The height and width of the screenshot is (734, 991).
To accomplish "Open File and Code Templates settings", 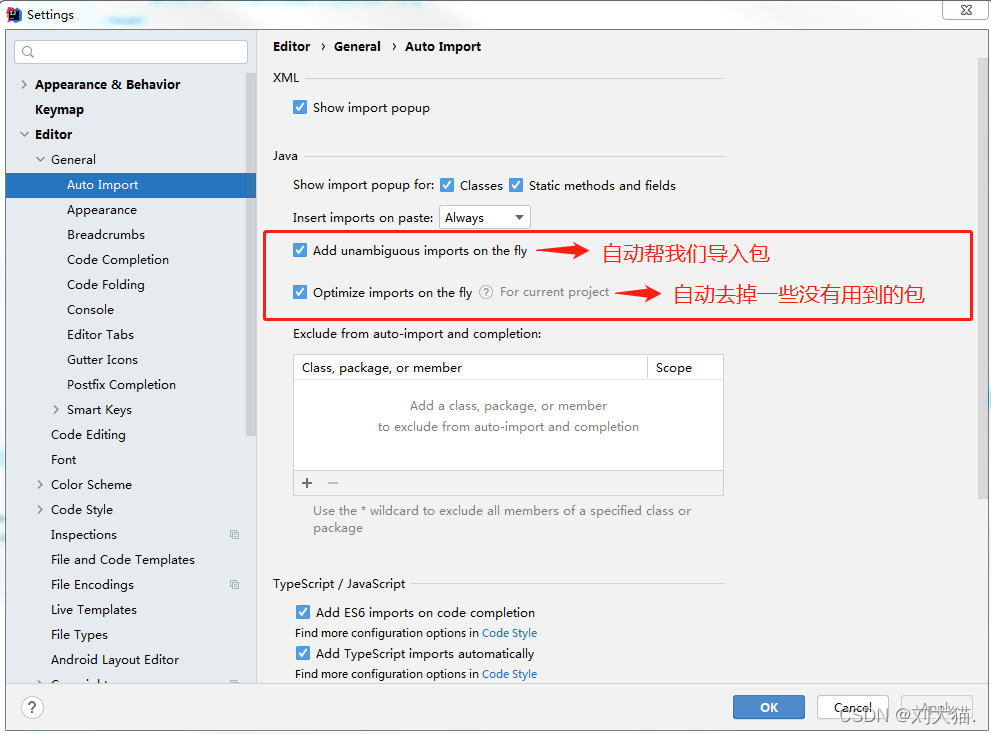I will coord(123,560).
